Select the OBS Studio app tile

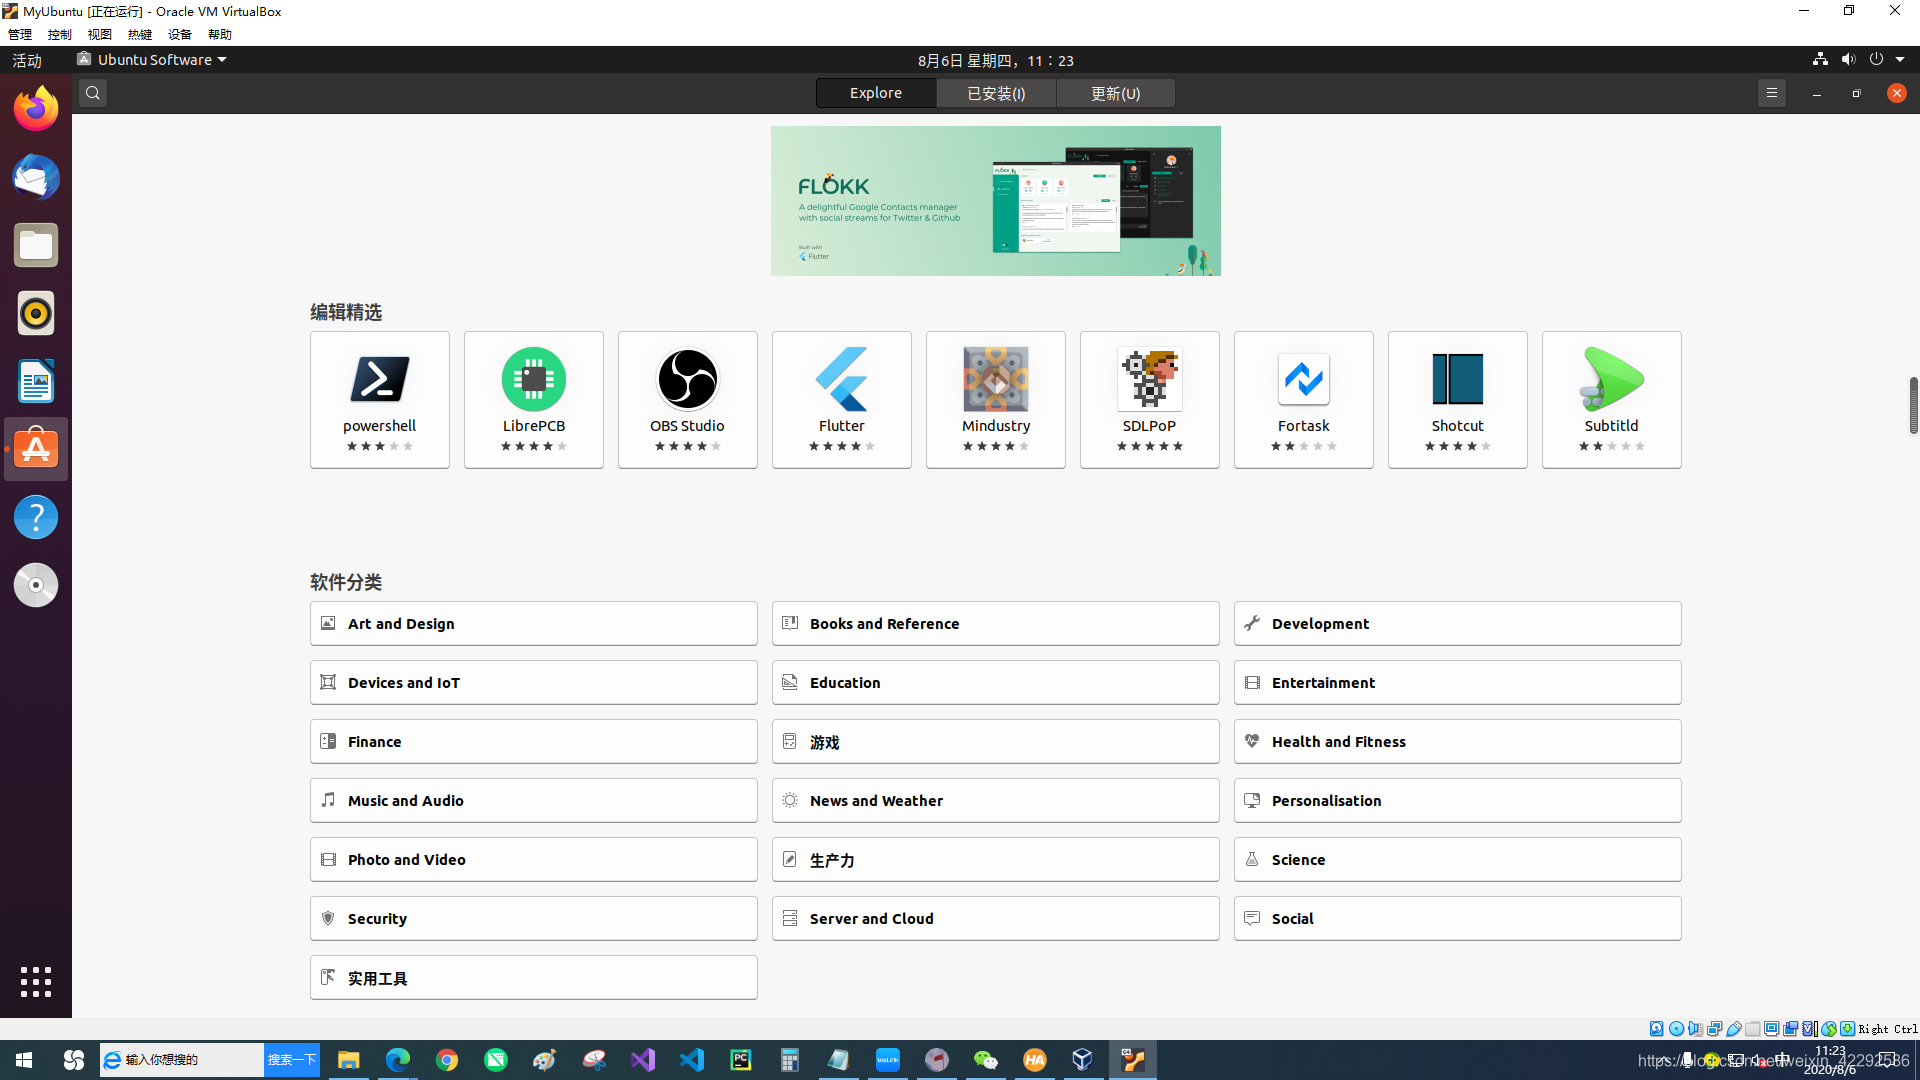[687, 399]
